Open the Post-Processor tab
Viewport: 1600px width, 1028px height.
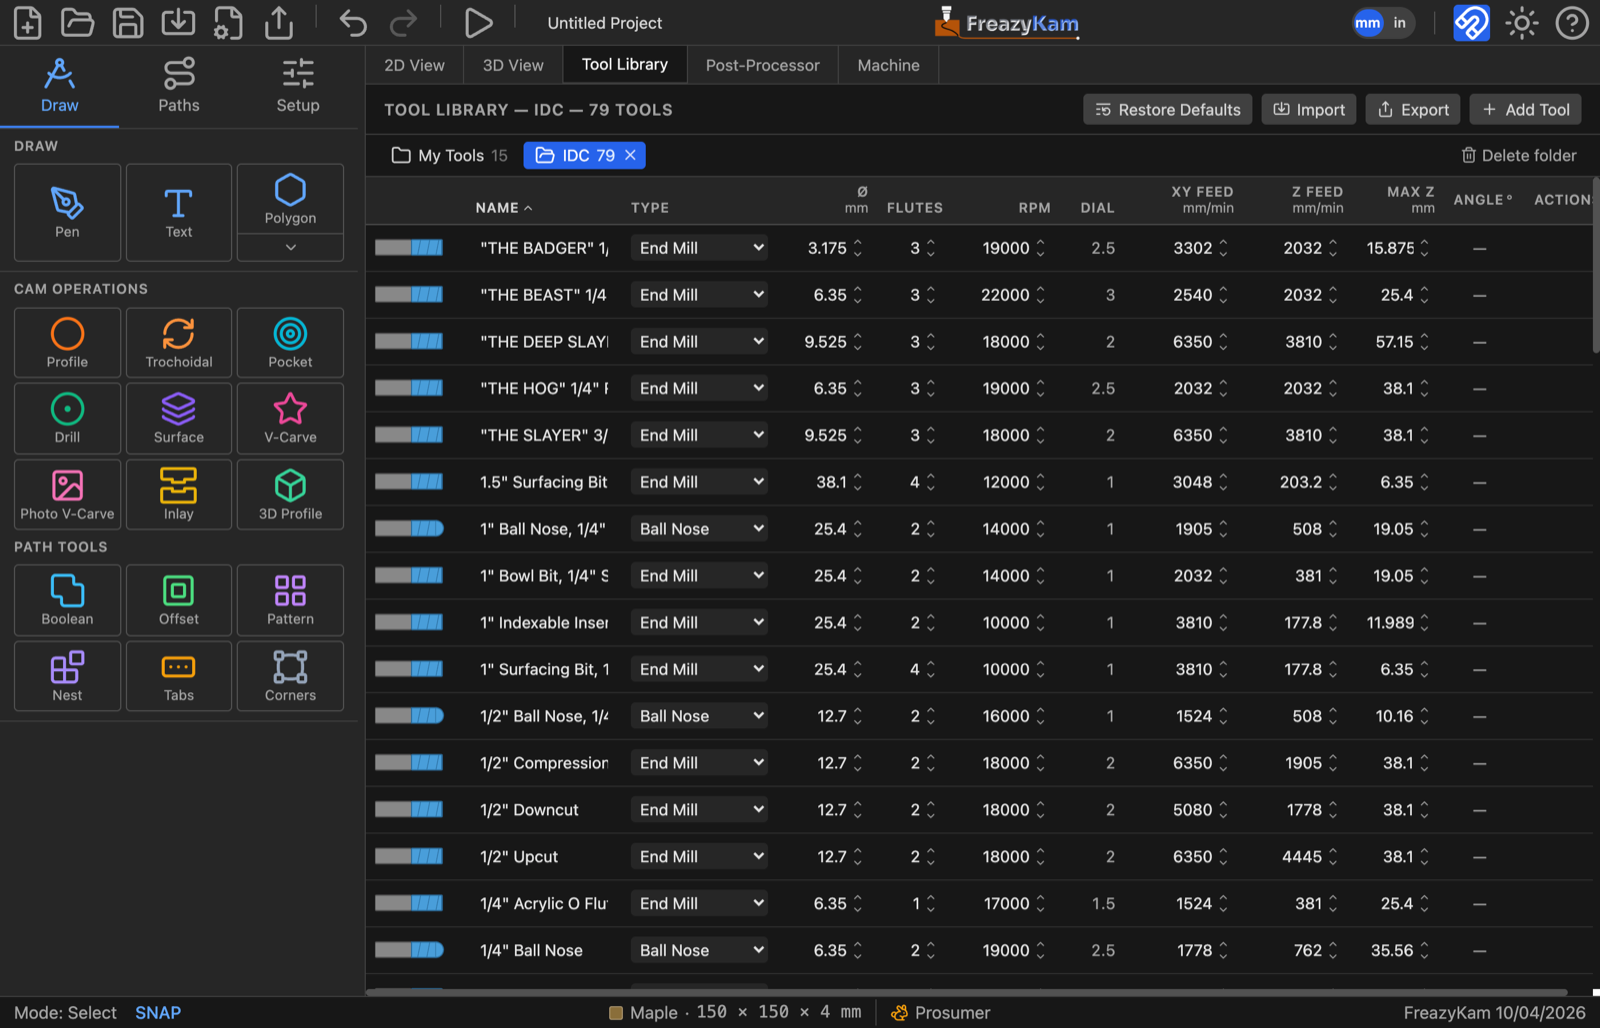coord(762,65)
